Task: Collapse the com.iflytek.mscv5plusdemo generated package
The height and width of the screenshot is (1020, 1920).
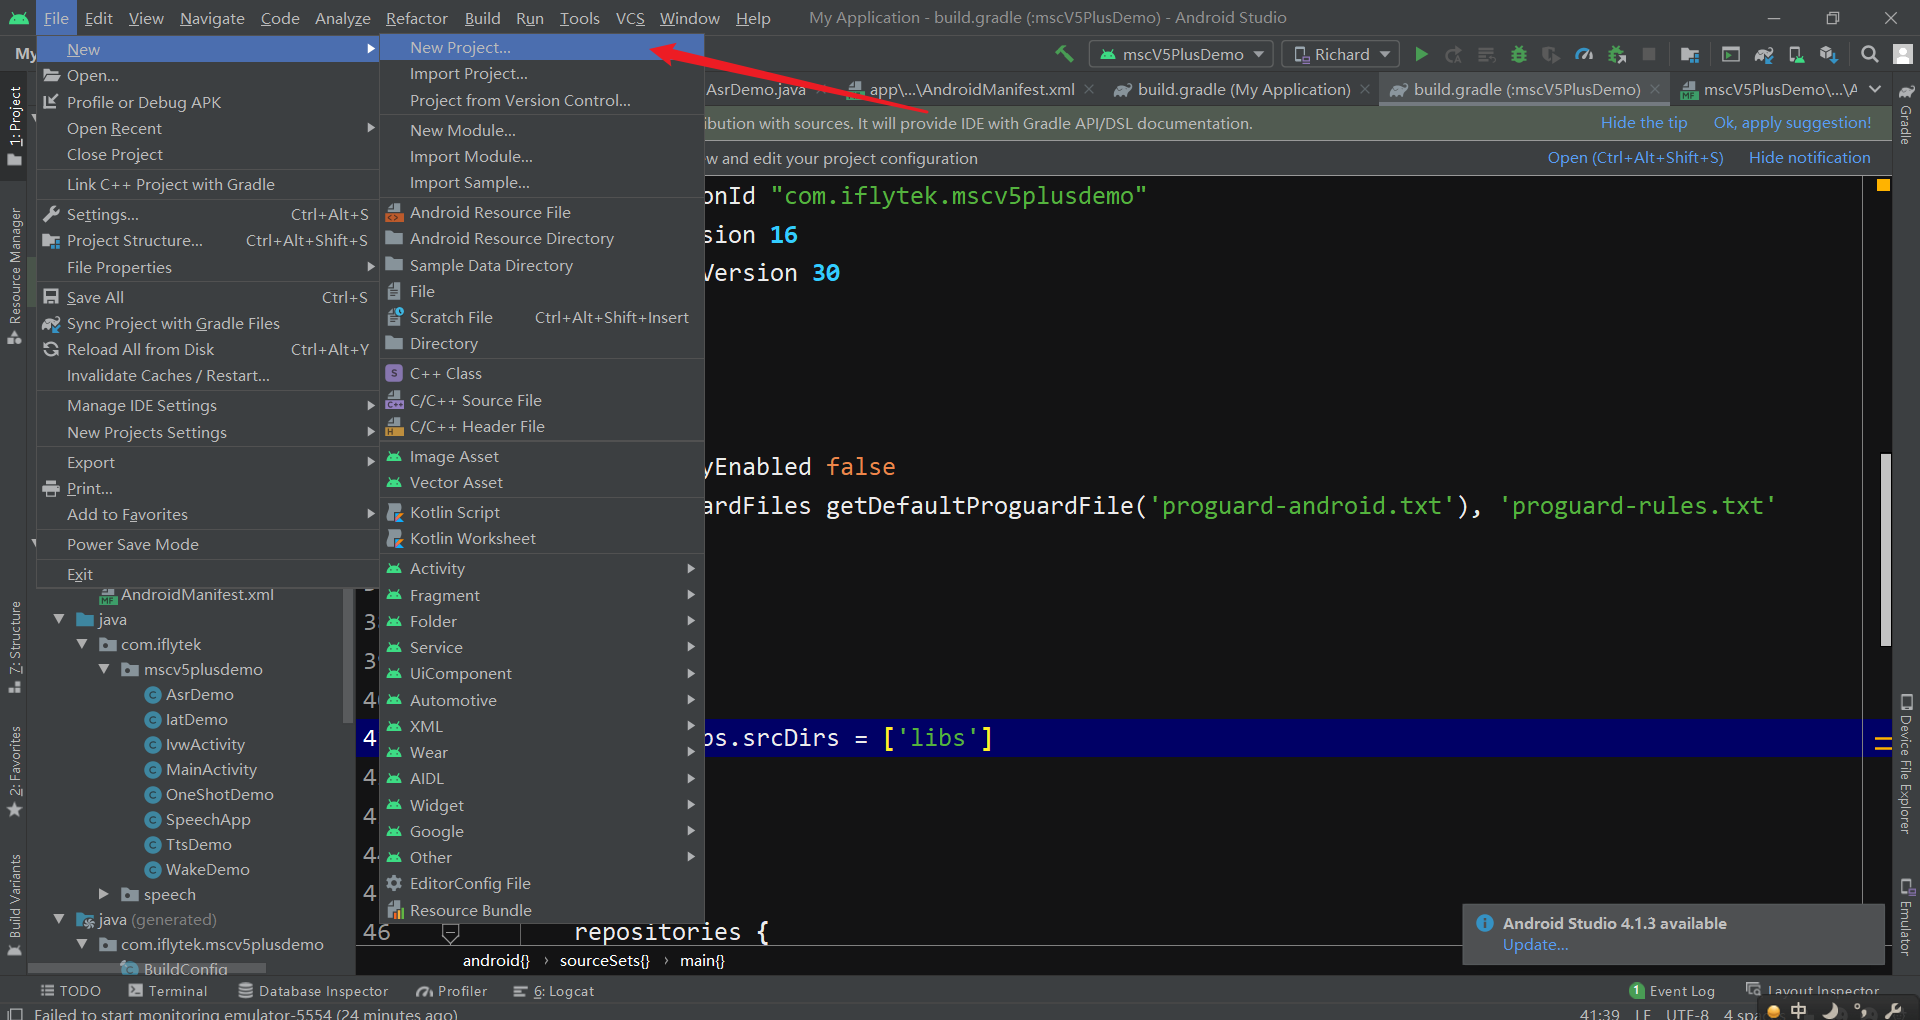Action: coord(82,945)
